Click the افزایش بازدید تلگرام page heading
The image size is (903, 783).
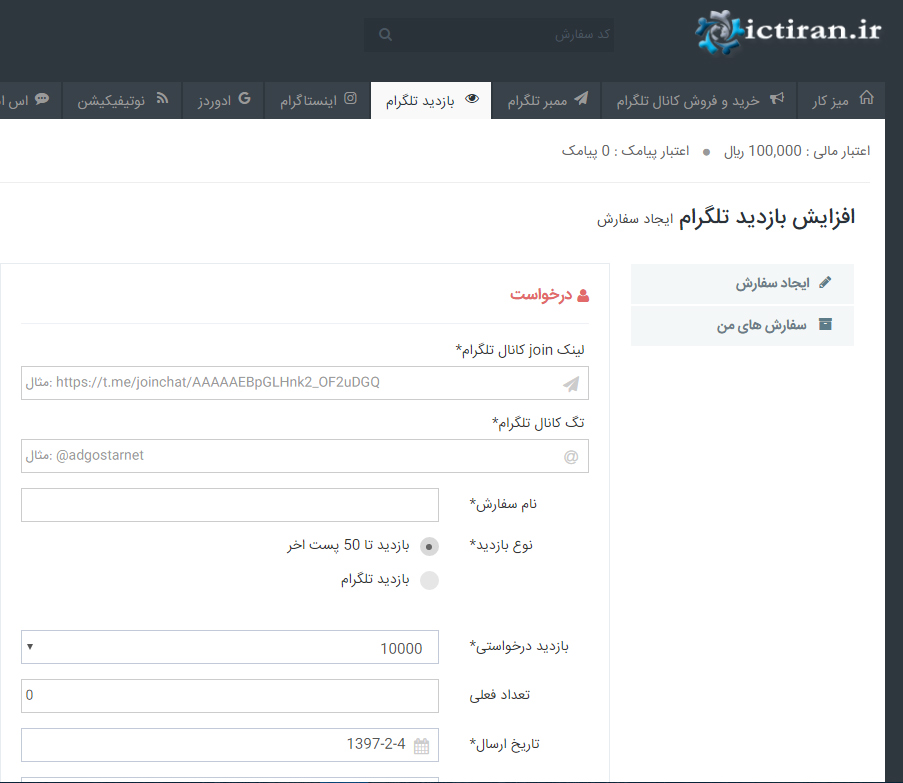[x=767, y=218]
